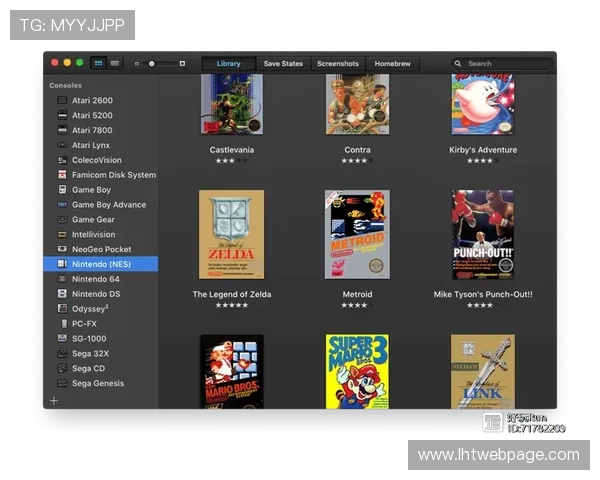
Task: Click the Atari Lynx handheld icon
Action: tap(62, 145)
